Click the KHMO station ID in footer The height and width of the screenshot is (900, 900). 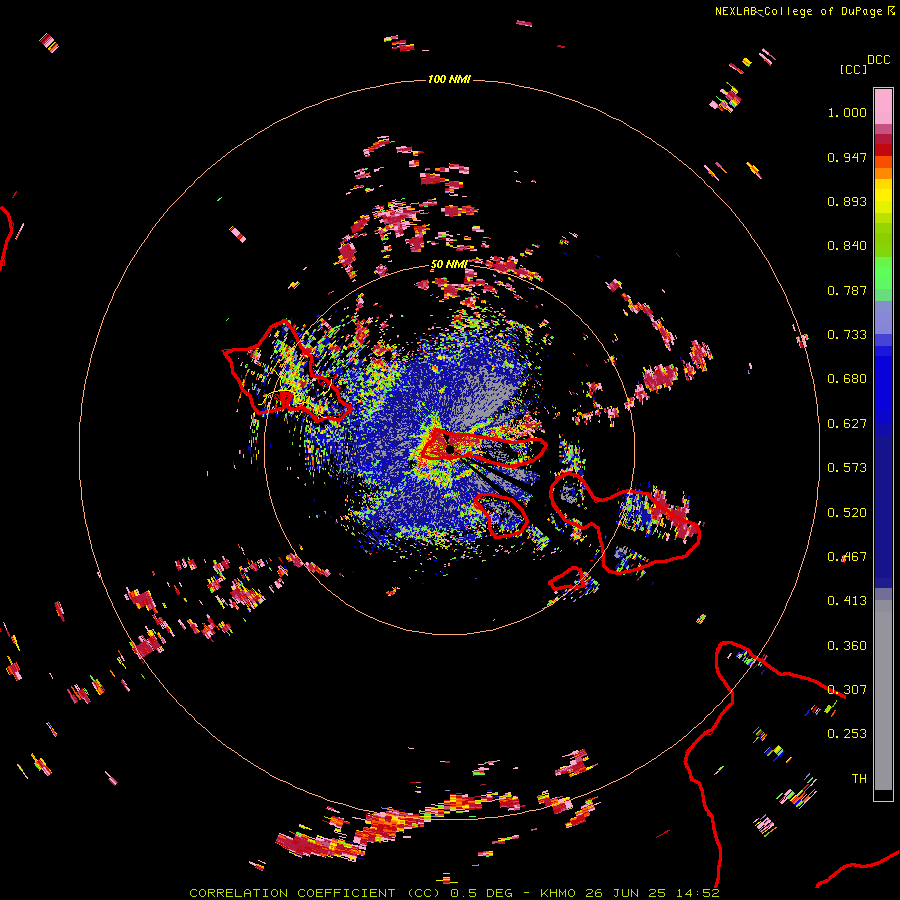[x=557, y=893]
